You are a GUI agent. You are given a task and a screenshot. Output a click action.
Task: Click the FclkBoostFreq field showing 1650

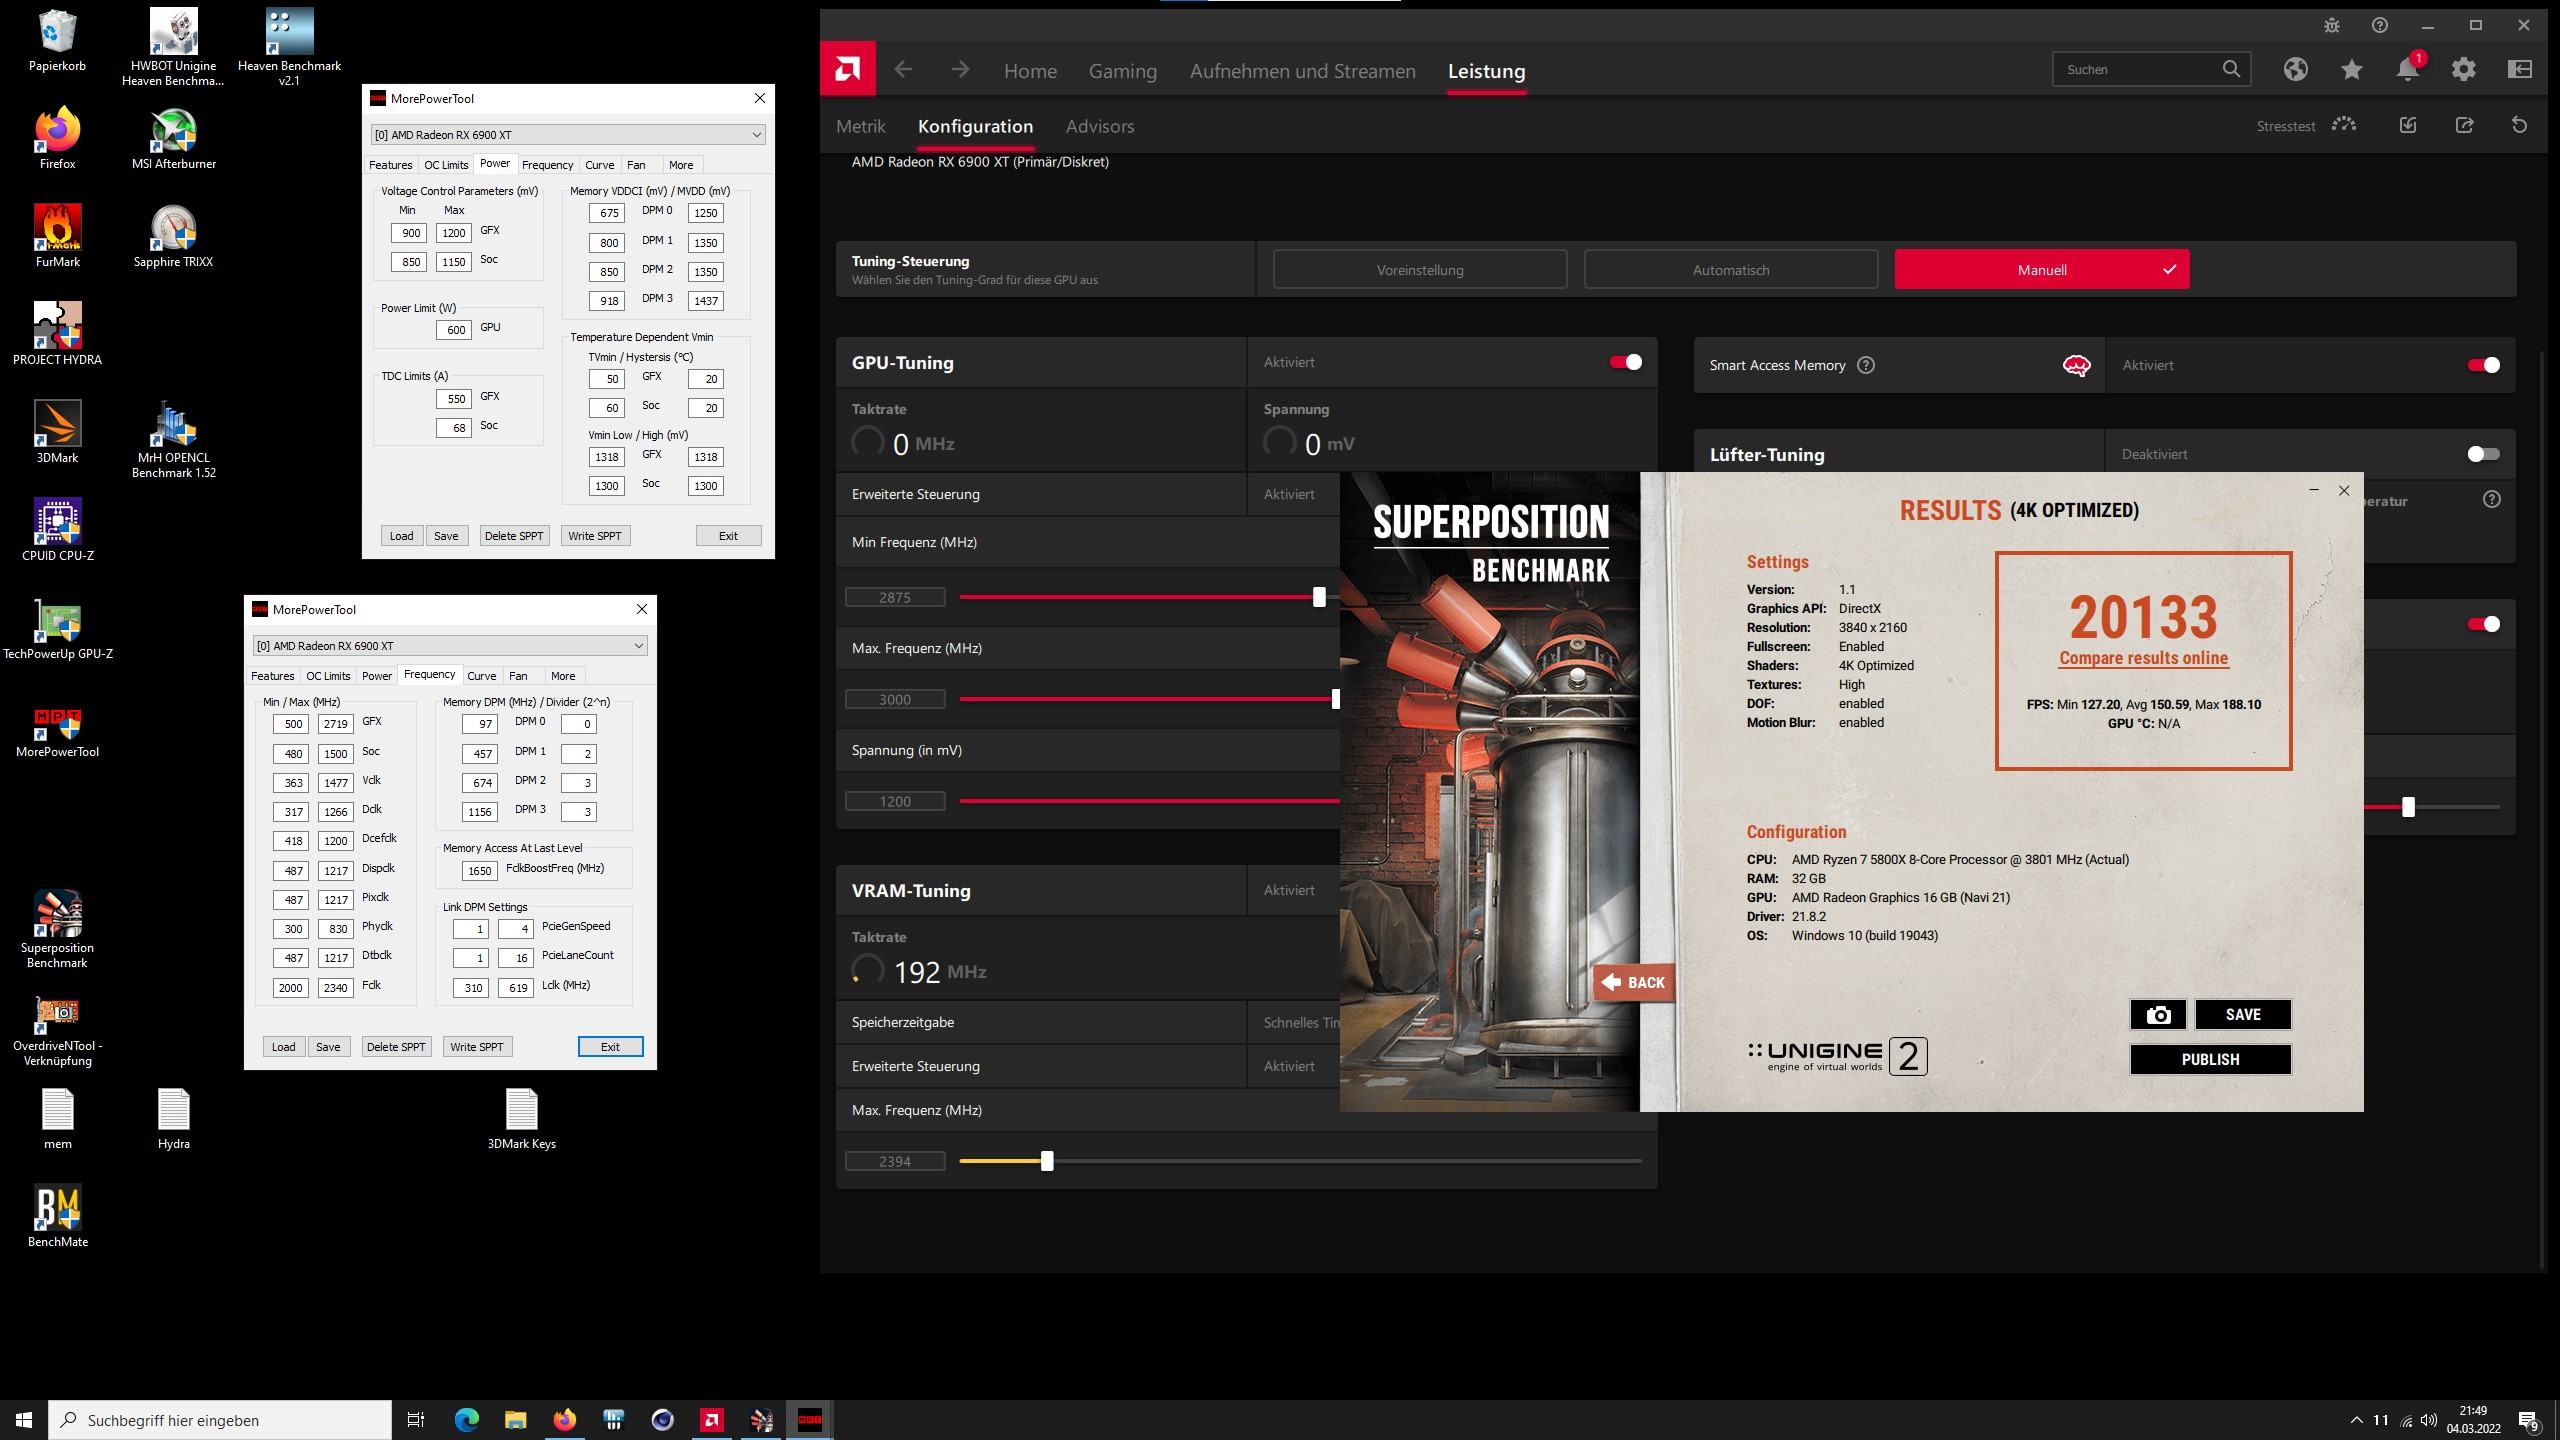pos(480,871)
